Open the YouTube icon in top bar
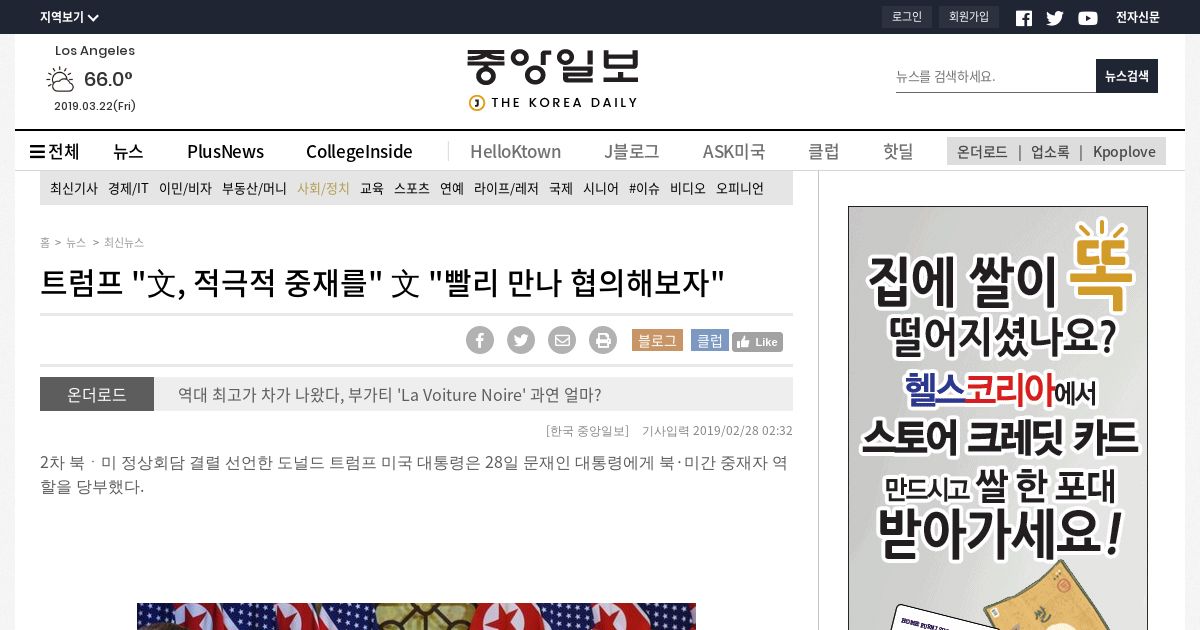This screenshot has height=630, width=1200. tap(1088, 18)
